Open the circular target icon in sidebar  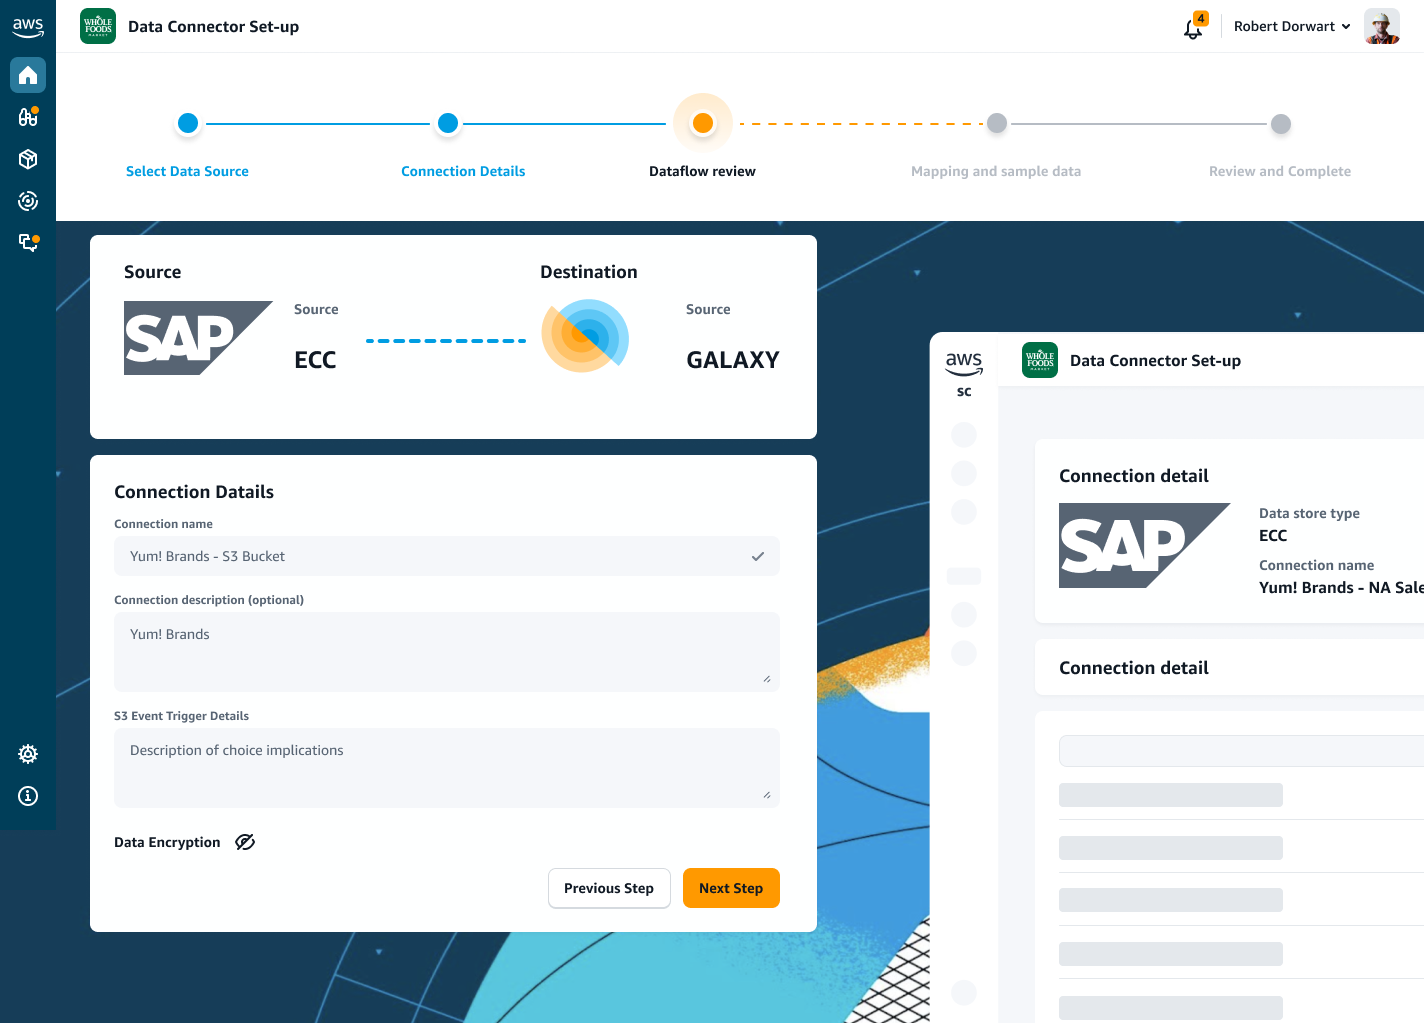pos(28,201)
